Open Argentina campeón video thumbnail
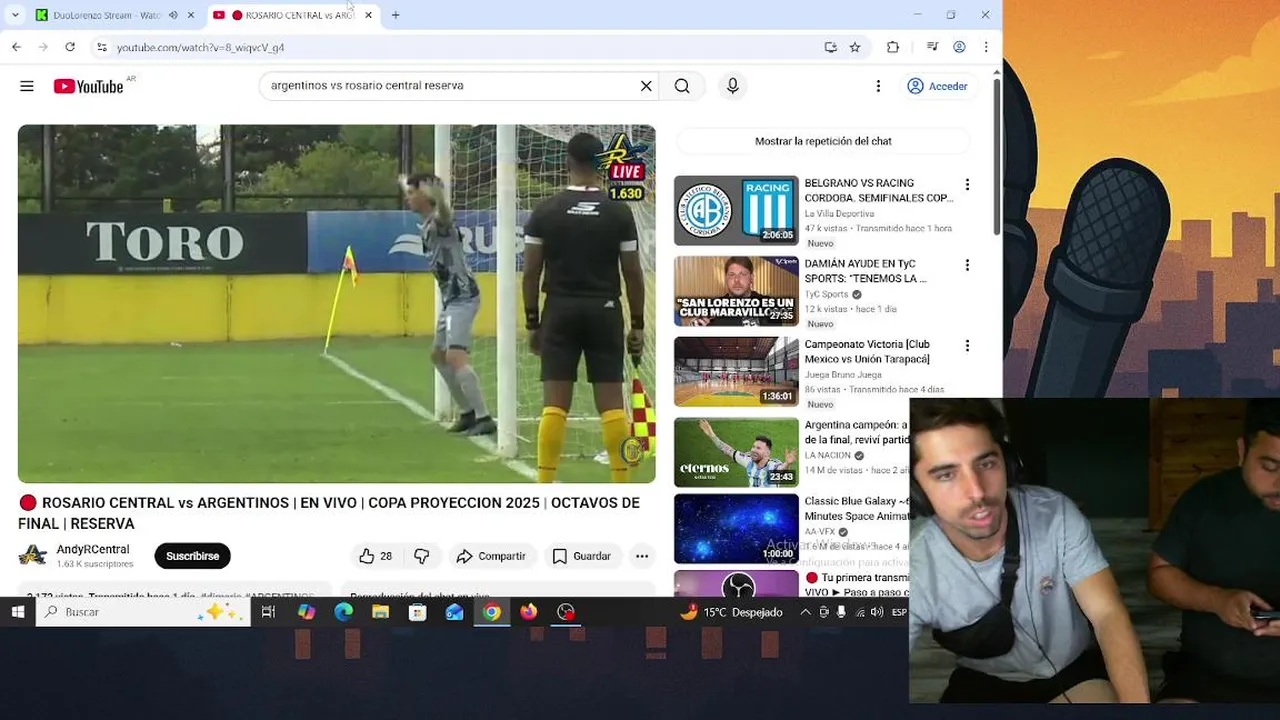The height and width of the screenshot is (720, 1280). [x=736, y=452]
